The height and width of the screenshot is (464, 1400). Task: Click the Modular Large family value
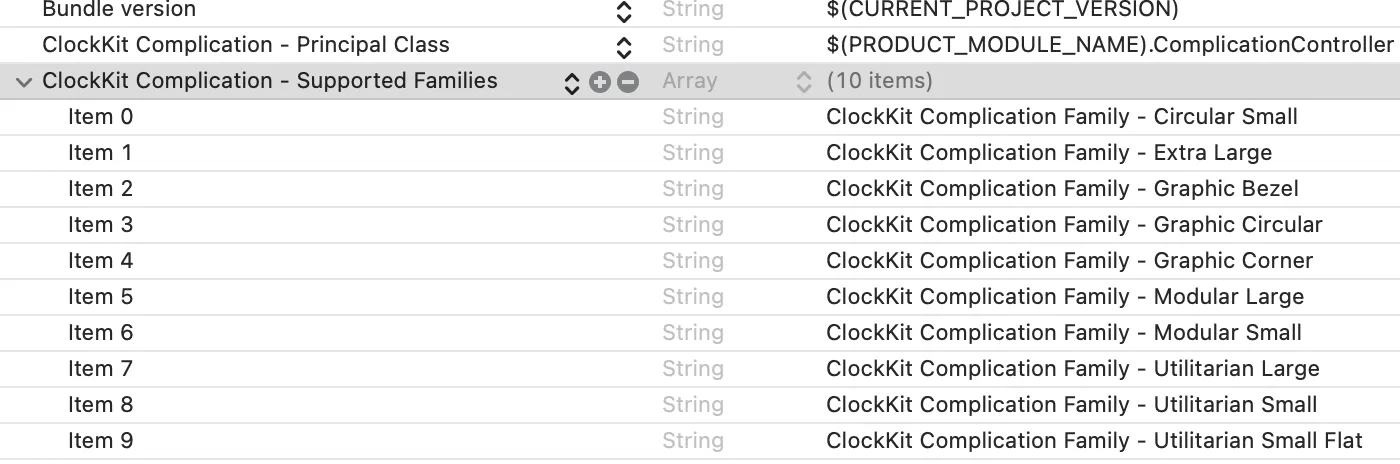coord(1064,297)
